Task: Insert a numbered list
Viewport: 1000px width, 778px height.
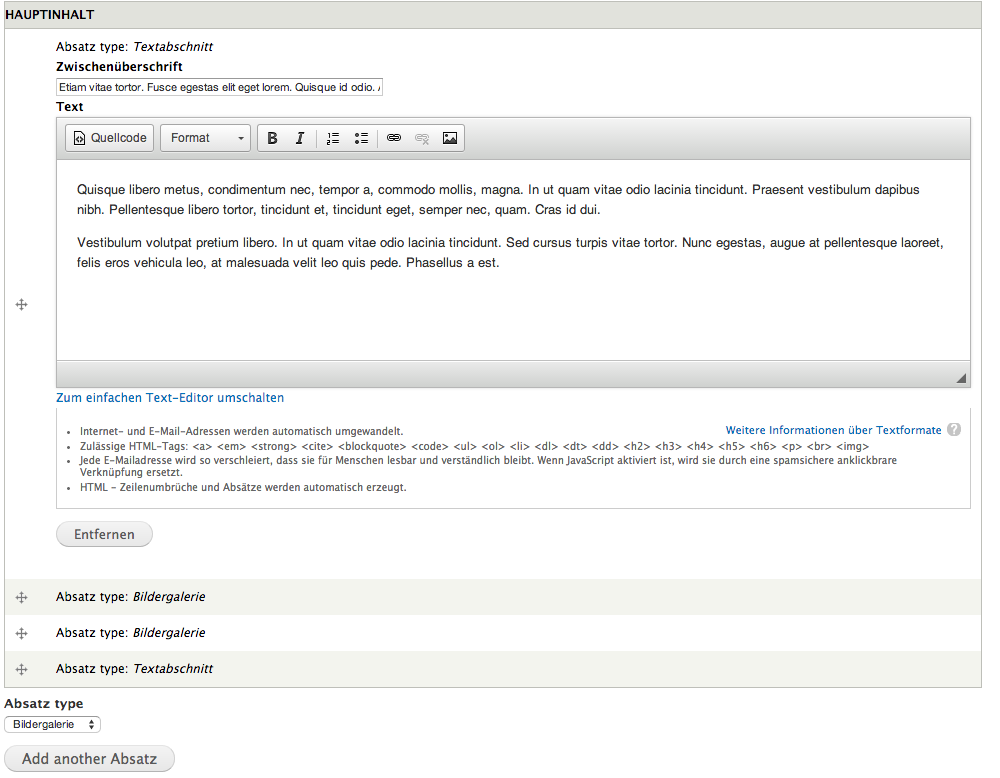Action: 332,138
